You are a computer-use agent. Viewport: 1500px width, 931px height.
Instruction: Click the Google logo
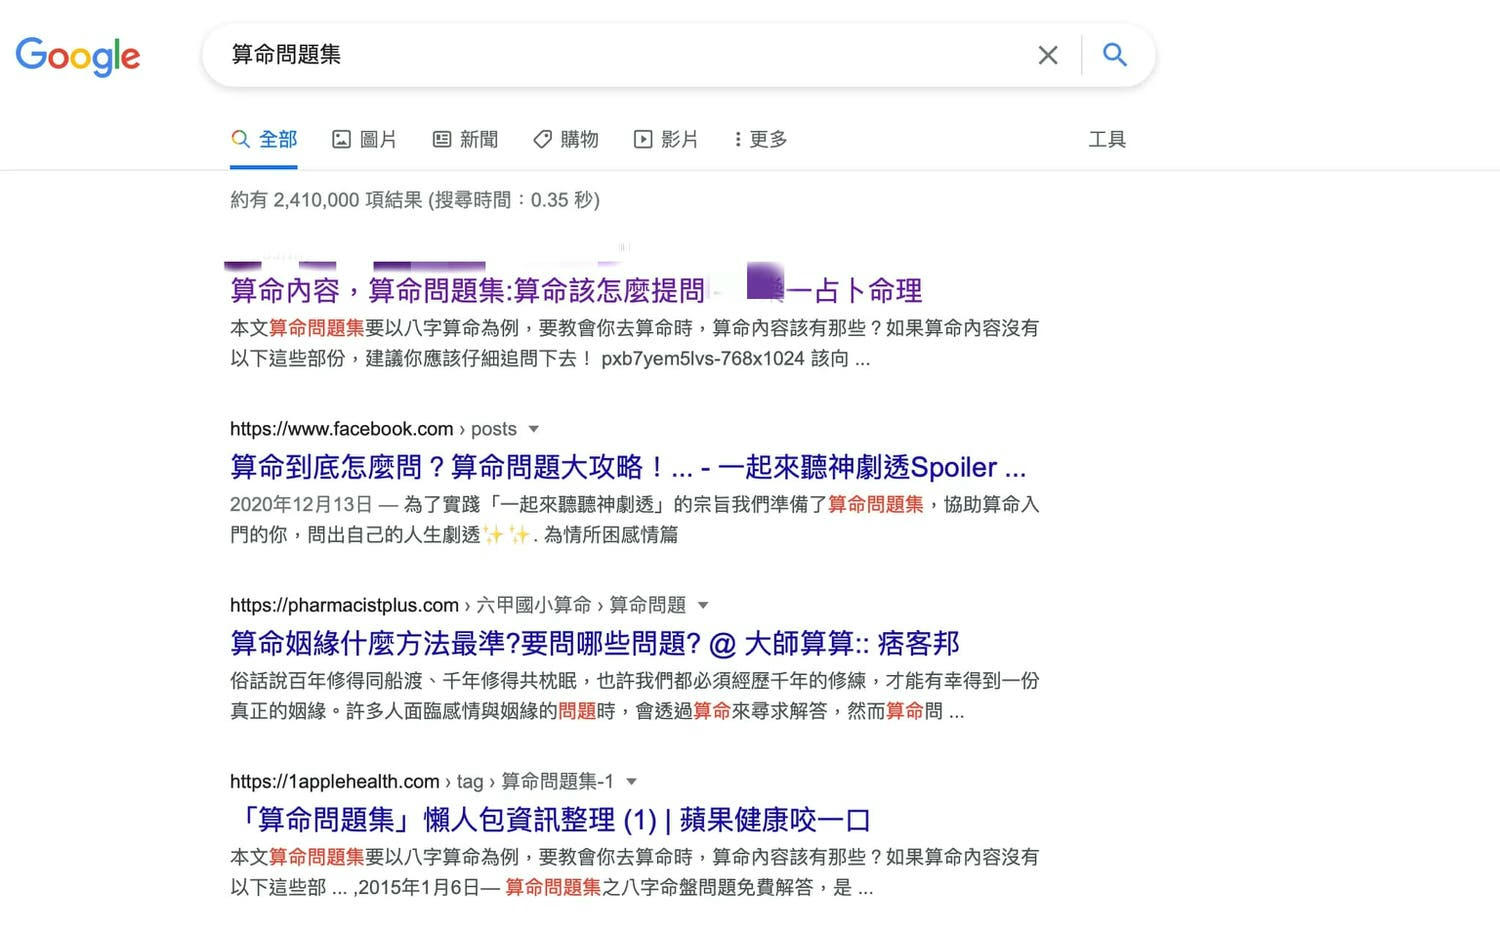[x=78, y=56]
